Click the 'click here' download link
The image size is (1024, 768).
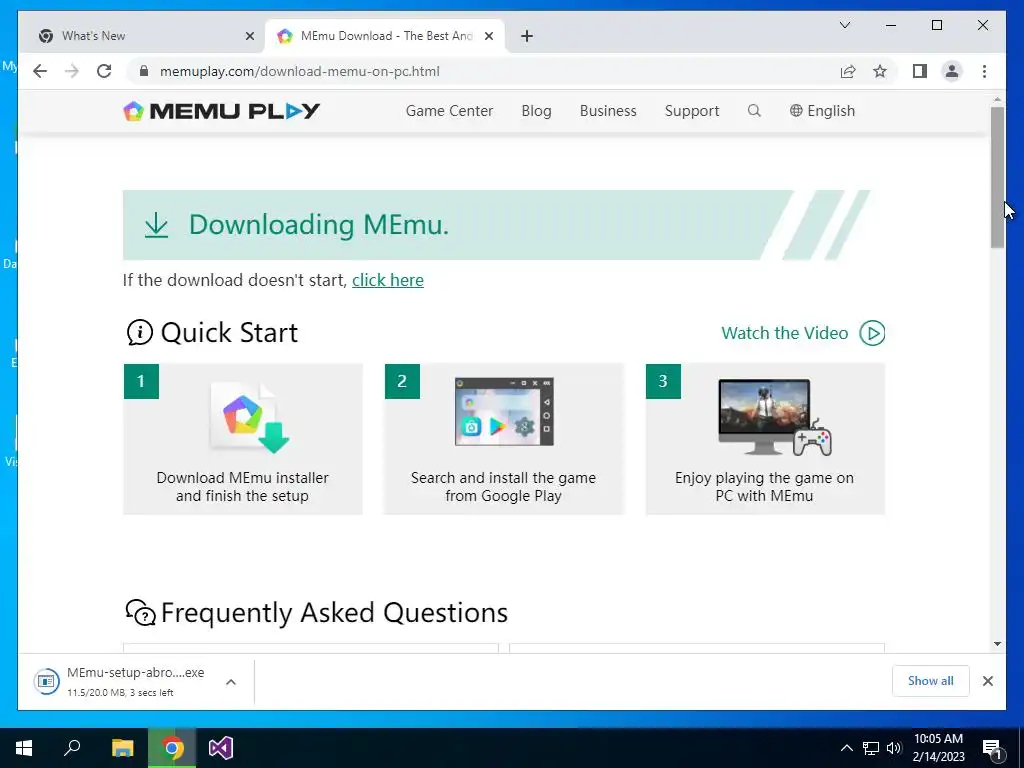(388, 280)
